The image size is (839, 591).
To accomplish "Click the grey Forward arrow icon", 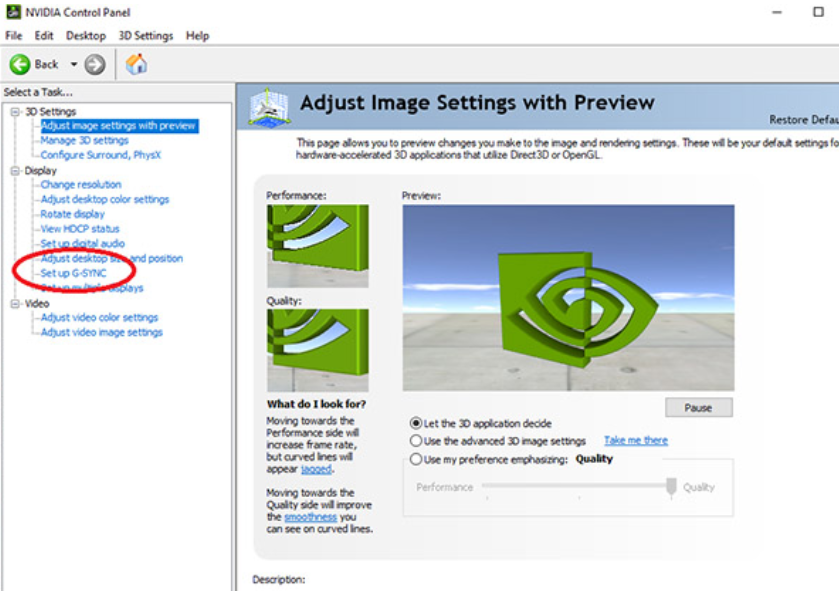I will pos(95,65).
